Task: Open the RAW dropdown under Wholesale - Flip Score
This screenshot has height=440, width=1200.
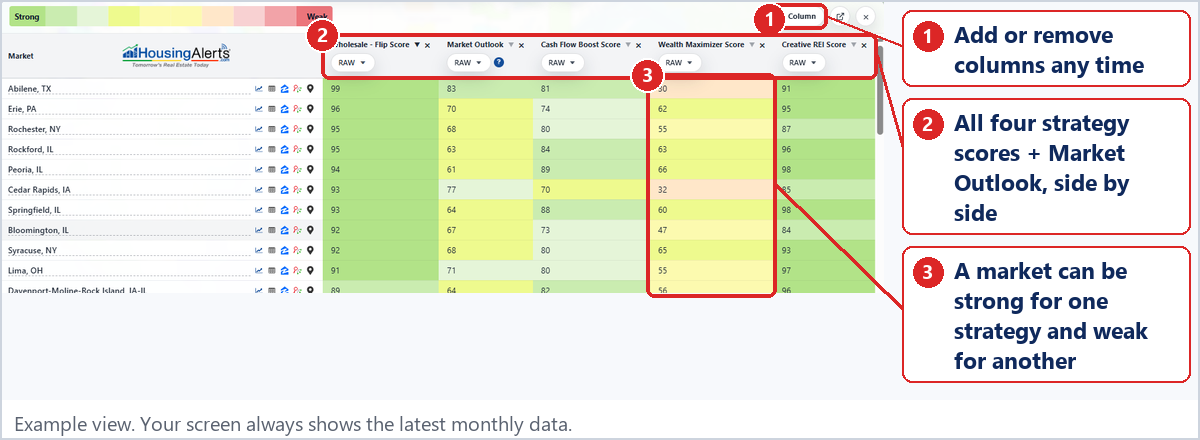Action: click(352, 62)
